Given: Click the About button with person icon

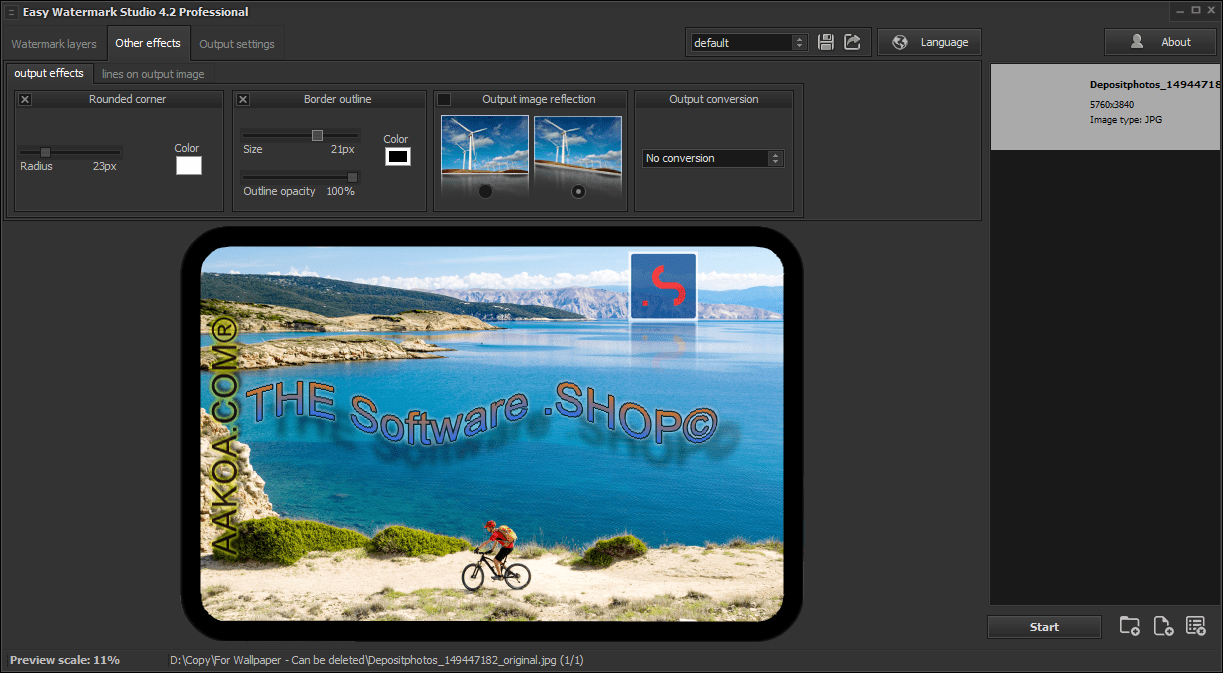Looking at the screenshot, I should pyautogui.click(x=1160, y=41).
